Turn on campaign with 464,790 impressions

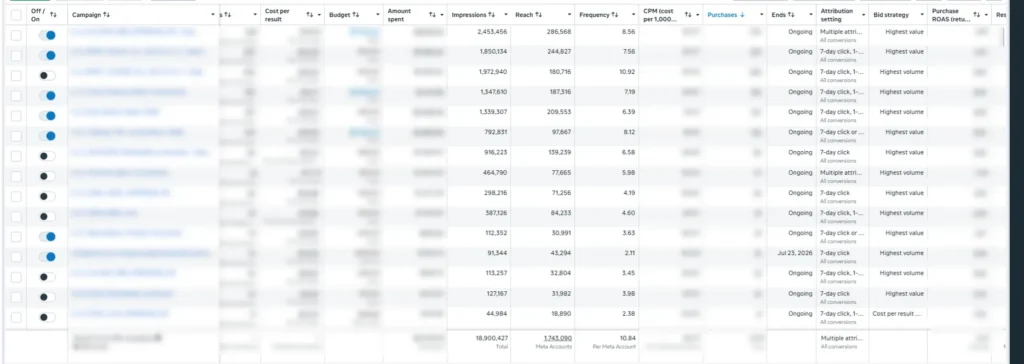(47, 176)
